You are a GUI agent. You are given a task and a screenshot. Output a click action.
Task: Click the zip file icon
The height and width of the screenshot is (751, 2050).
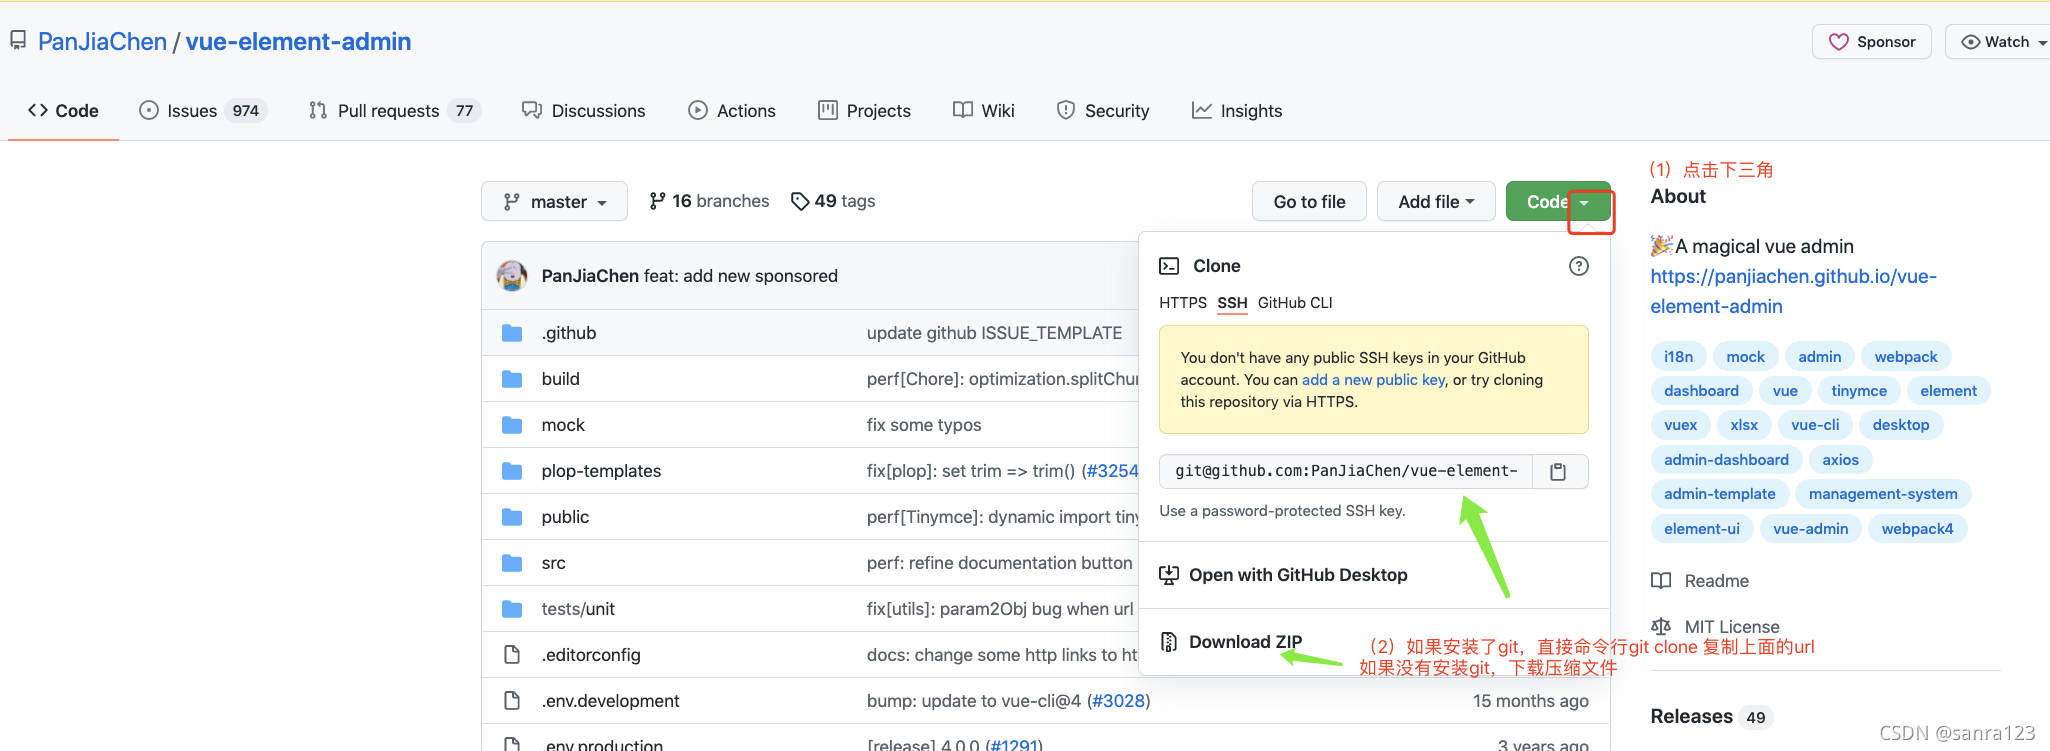[1168, 642]
